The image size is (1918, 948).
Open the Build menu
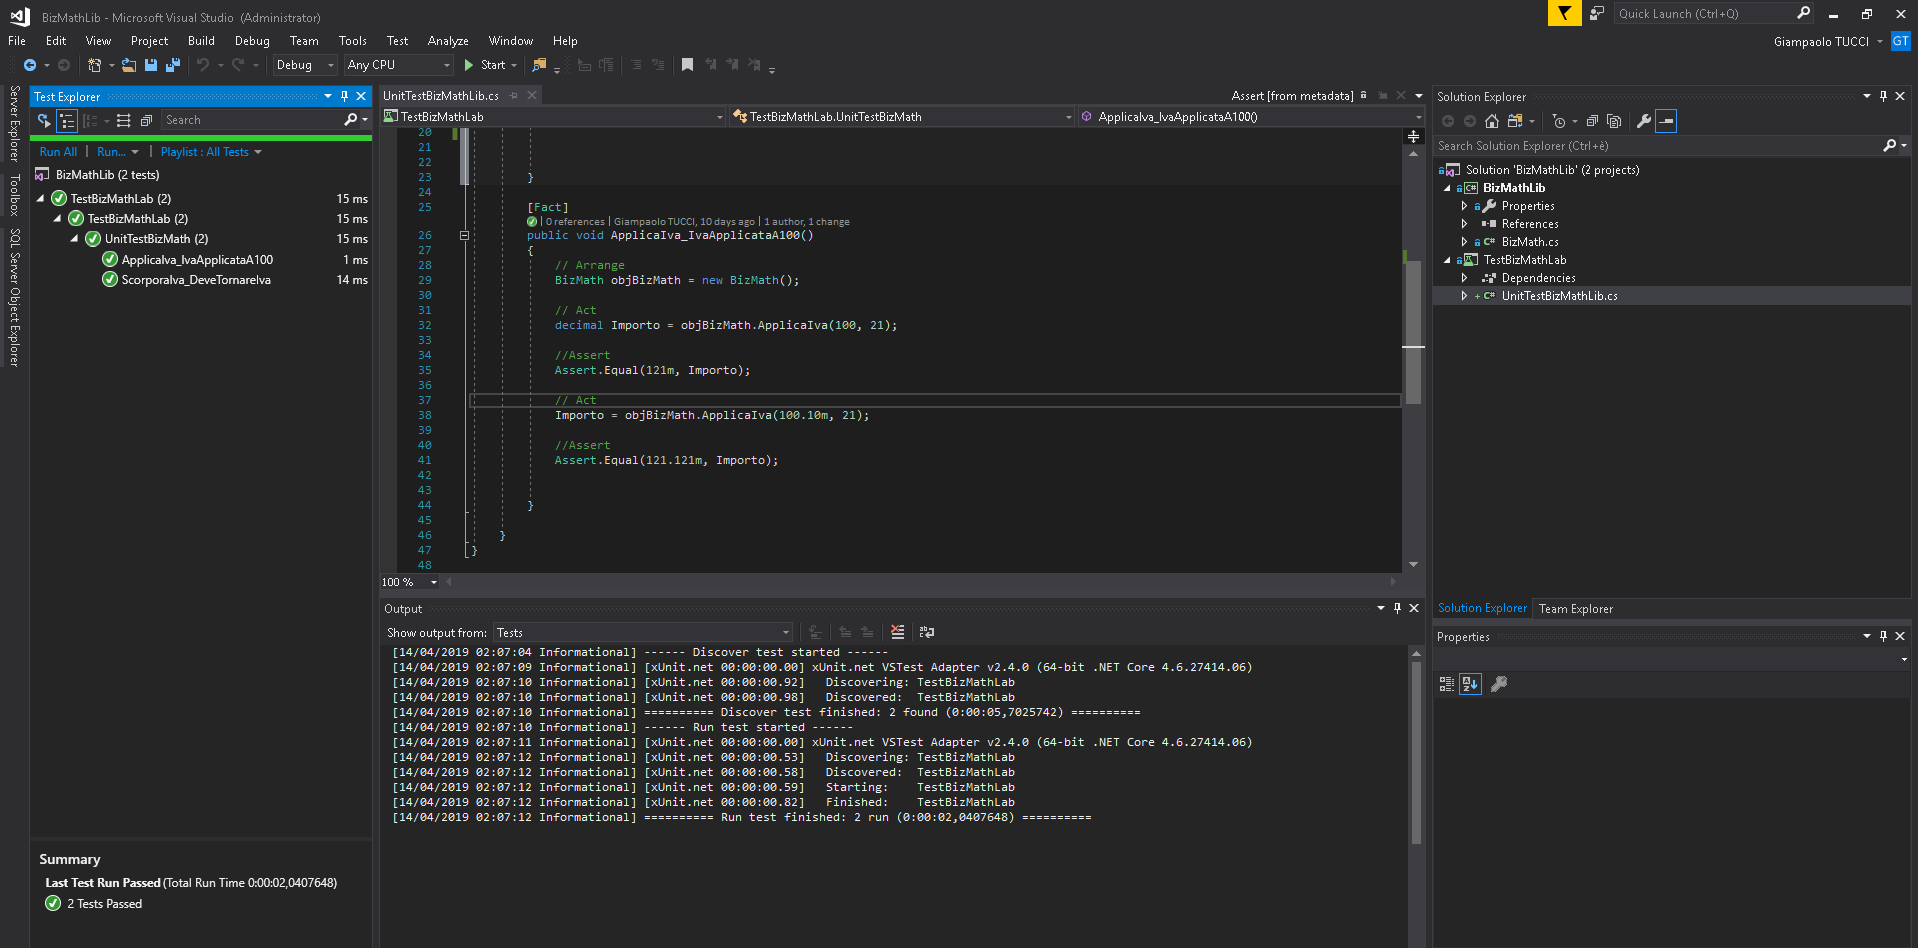click(x=201, y=41)
